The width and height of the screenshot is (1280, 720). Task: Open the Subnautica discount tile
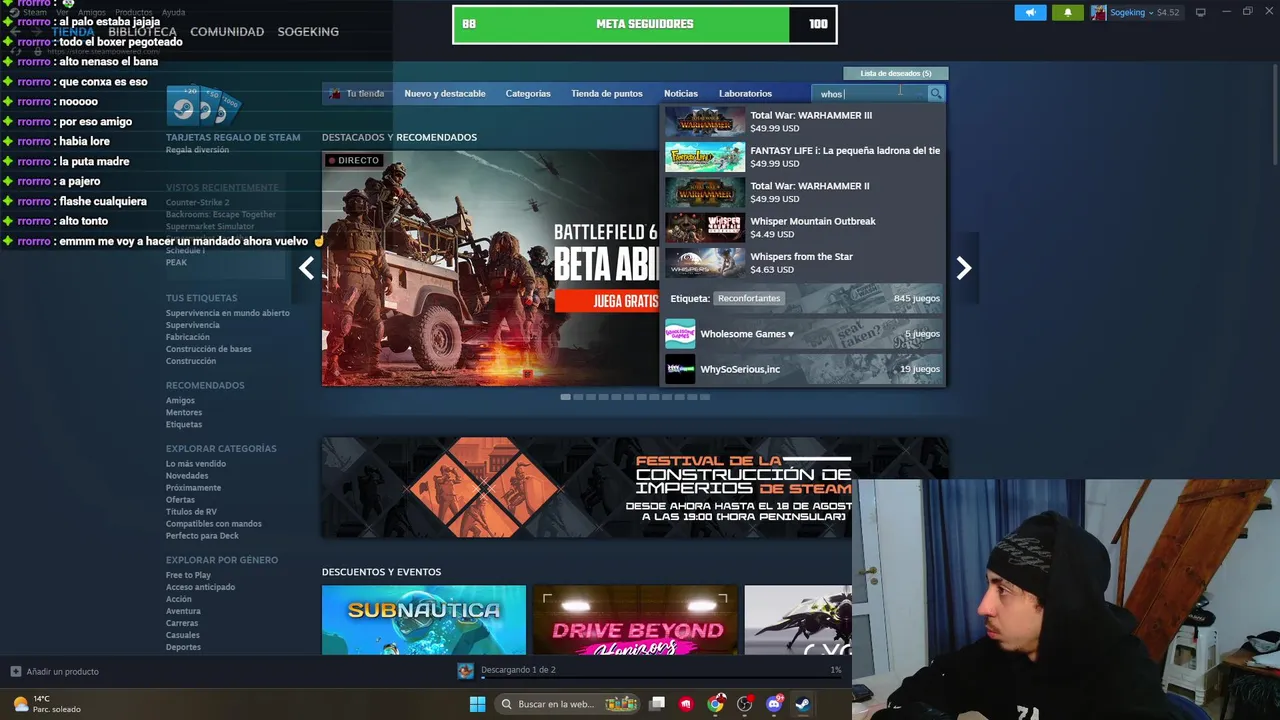click(x=424, y=620)
